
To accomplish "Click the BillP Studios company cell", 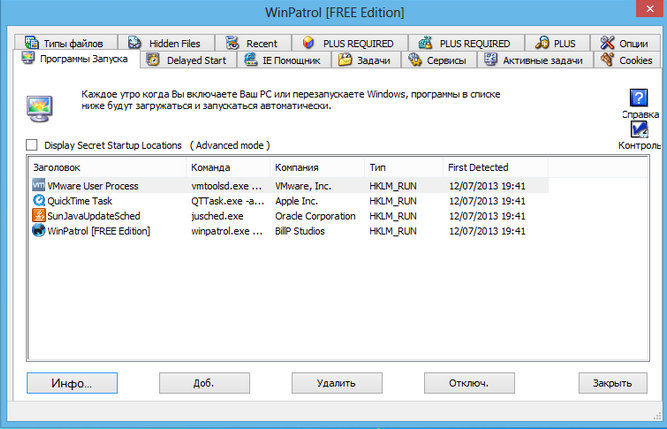I will [x=299, y=231].
